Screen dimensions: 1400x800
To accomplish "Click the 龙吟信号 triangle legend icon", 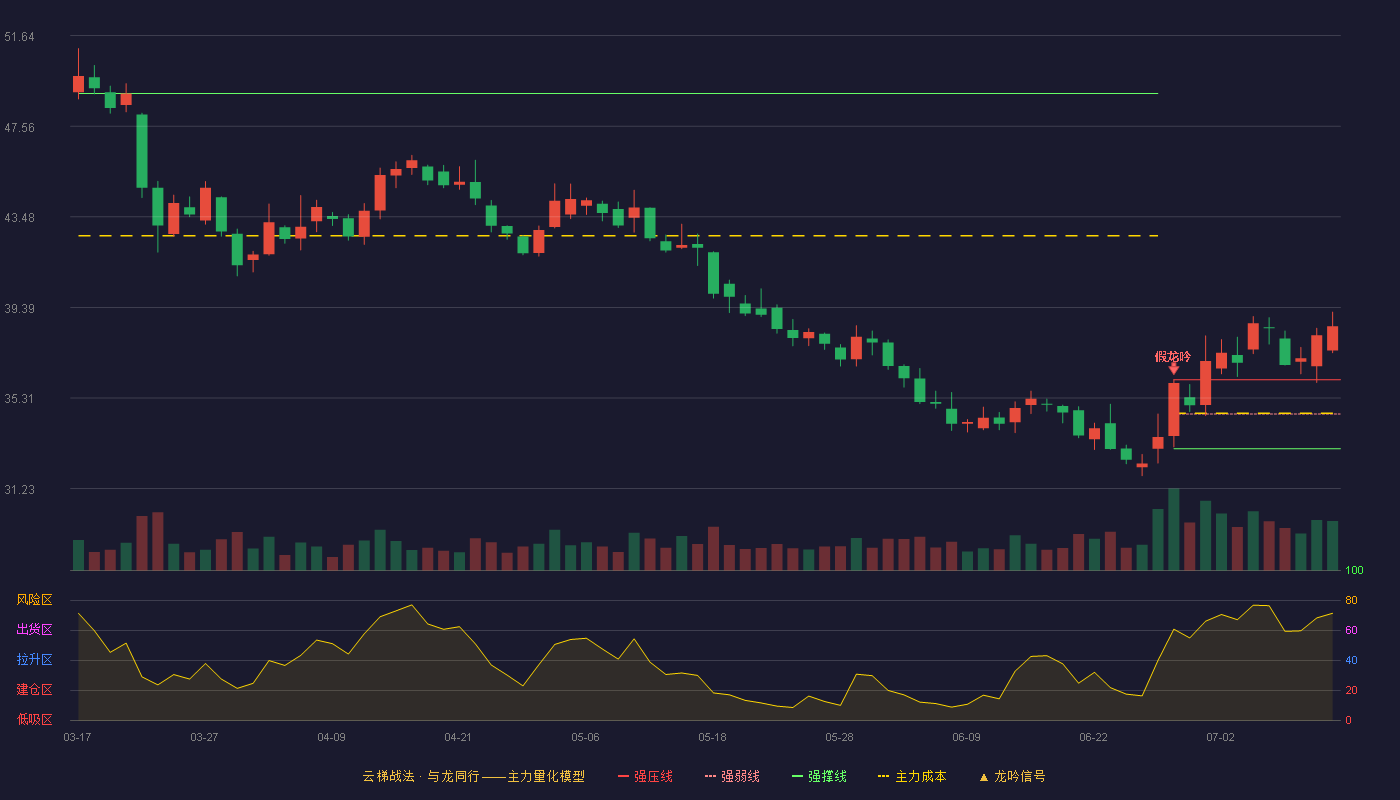I will 983,777.
